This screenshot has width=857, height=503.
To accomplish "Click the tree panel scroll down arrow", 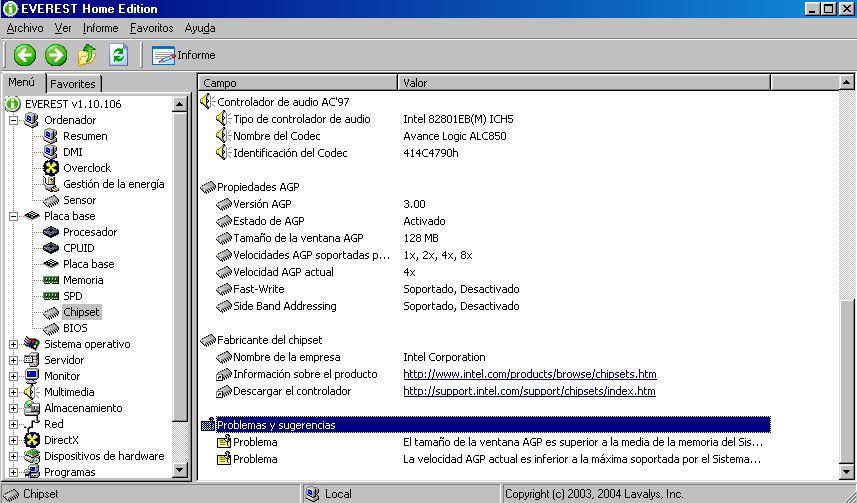I will [180, 470].
